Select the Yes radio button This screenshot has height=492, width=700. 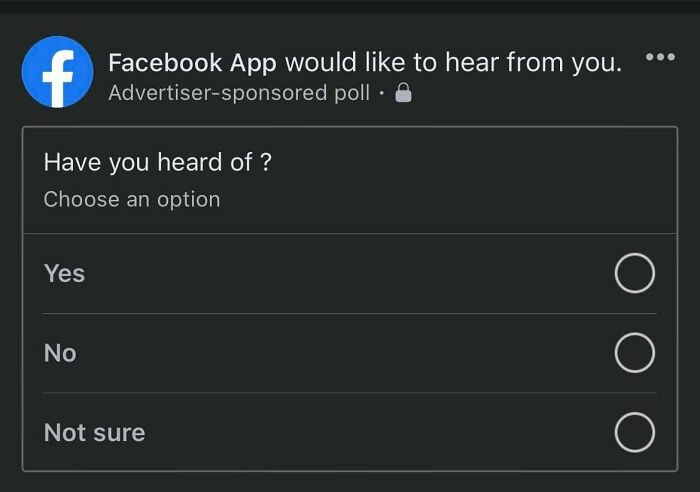tap(634, 273)
